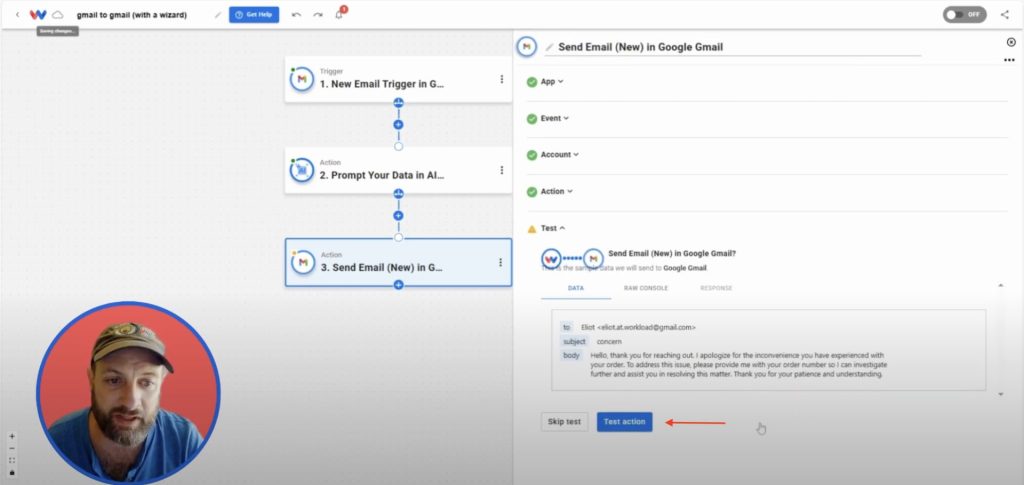The image size is (1024, 485).
Task: Click the Test action button
Action: 624,422
